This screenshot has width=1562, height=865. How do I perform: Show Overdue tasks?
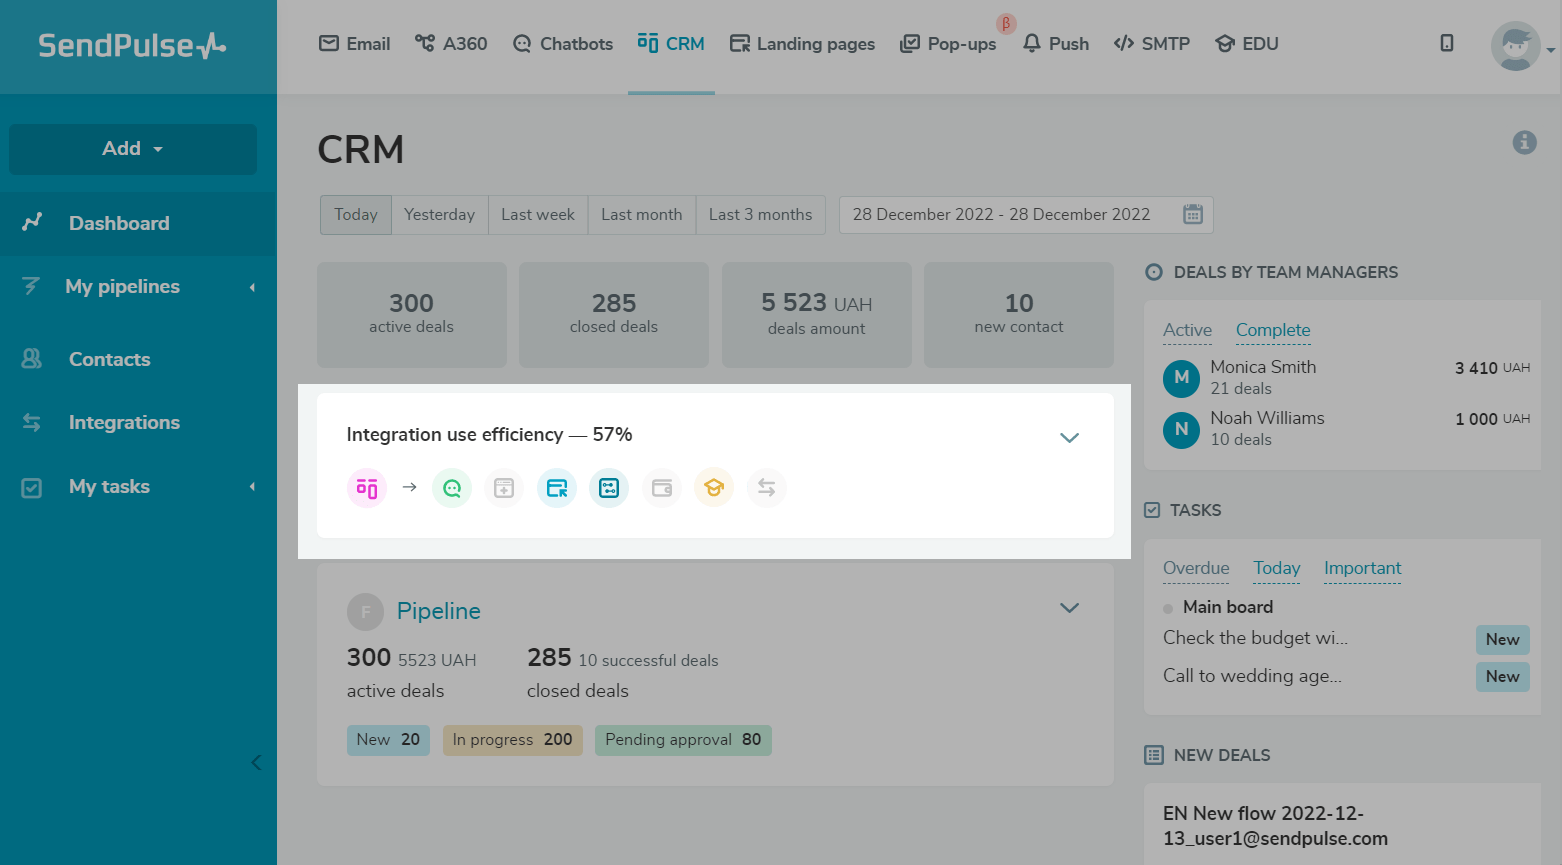pyautogui.click(x=1196, y=568)
